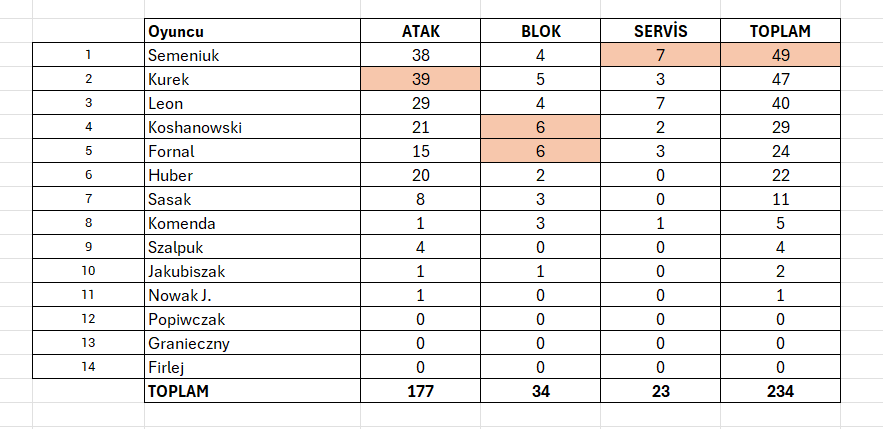Image resolution: width=883 pixels, height=429 pixels.
Task: Click the BLOK column header cell
Action: click(x=541, y=32)
